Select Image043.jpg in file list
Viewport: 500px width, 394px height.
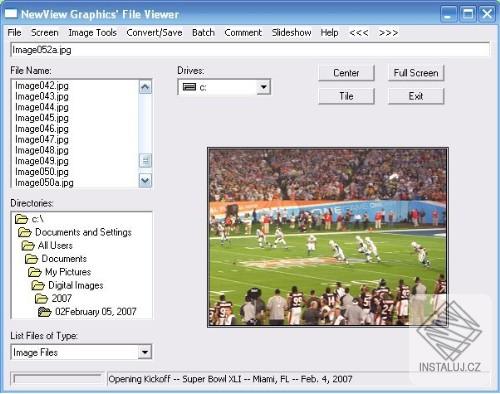(x=42, y=96)
